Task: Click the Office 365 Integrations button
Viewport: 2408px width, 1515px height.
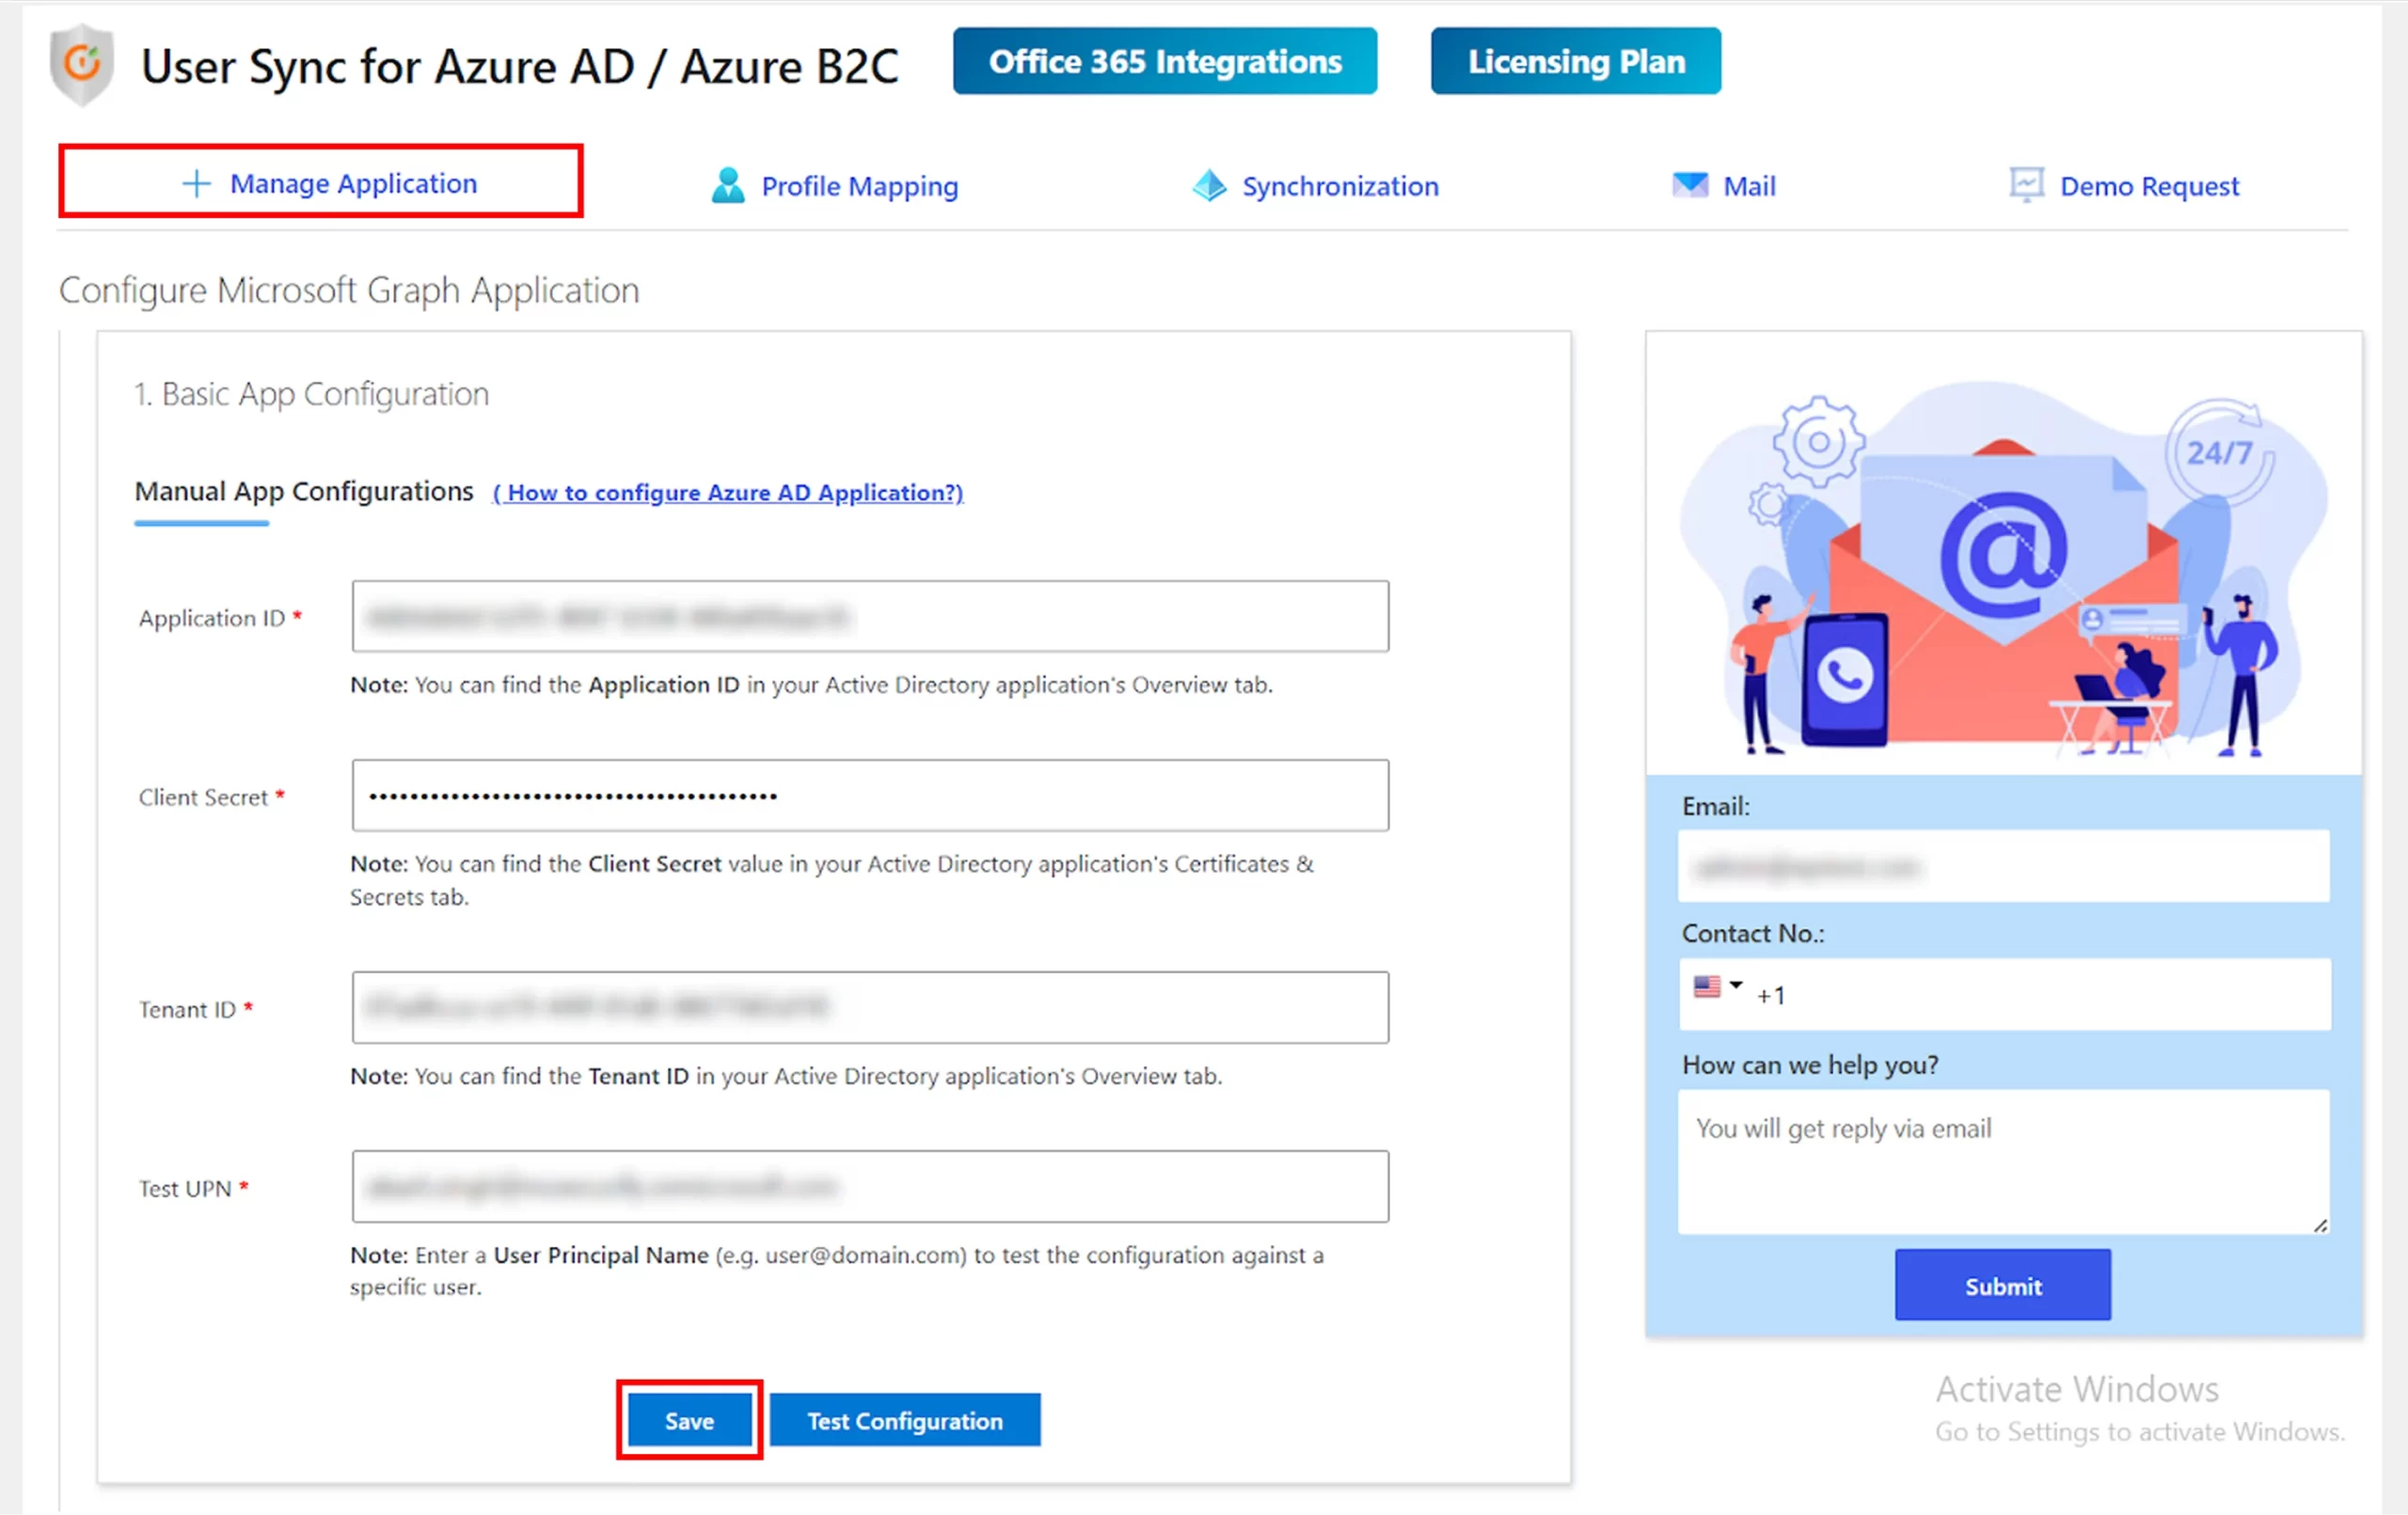Action: pyautogui.click(x=1165, y=61)
